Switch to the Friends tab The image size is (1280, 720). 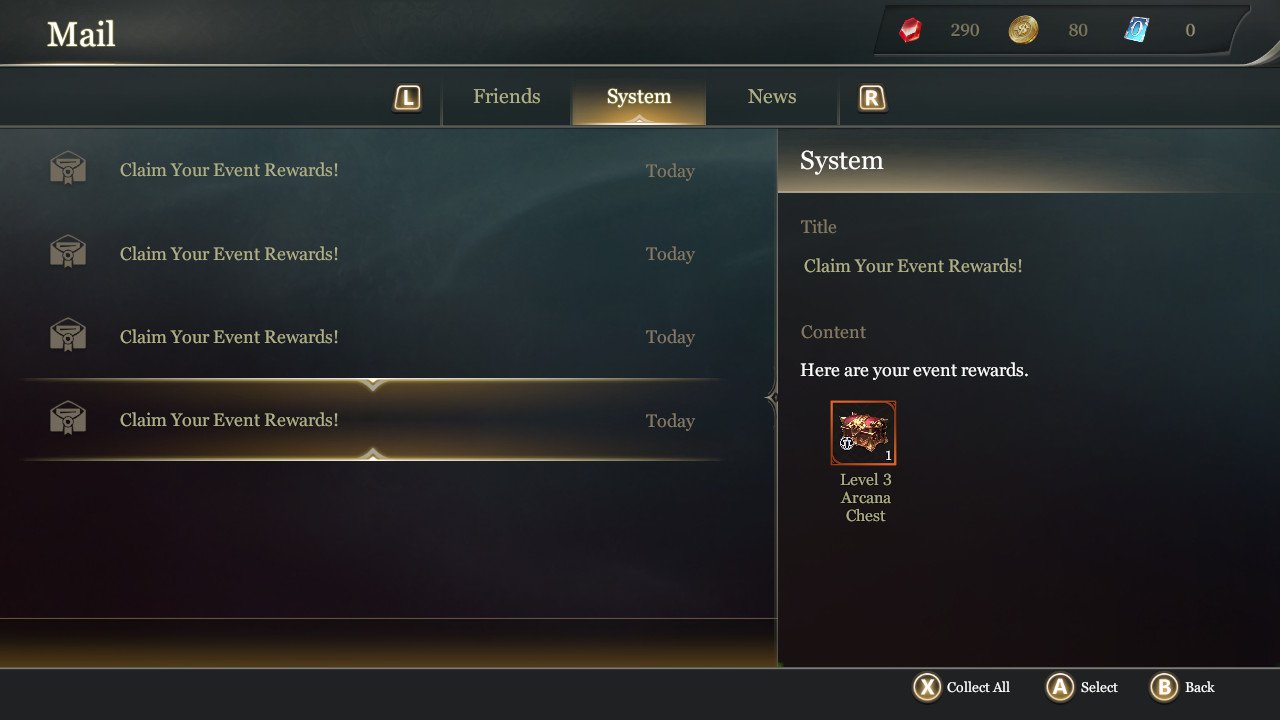506,97
